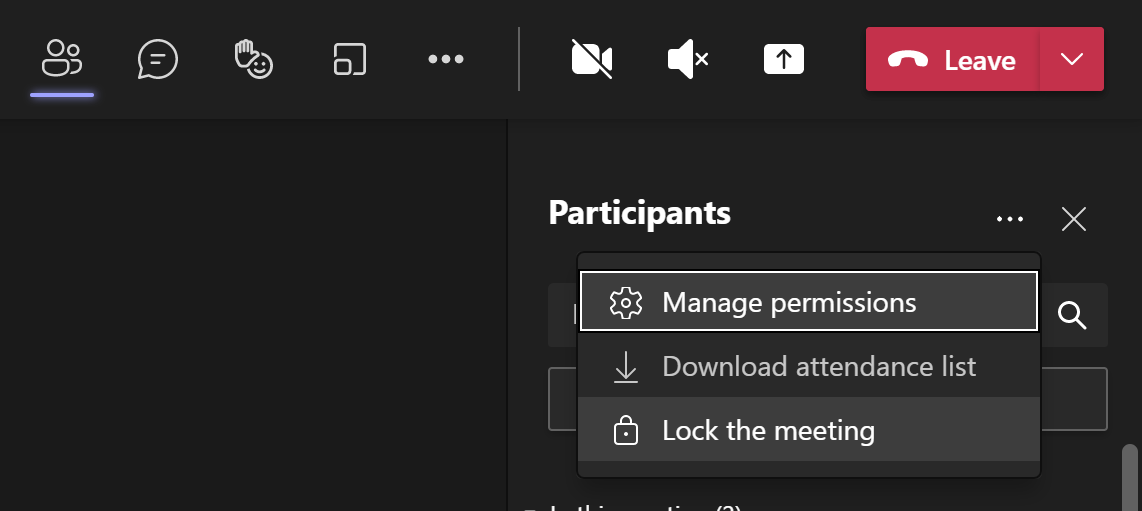Click the magnifier search icon

tap(1072, 316)
